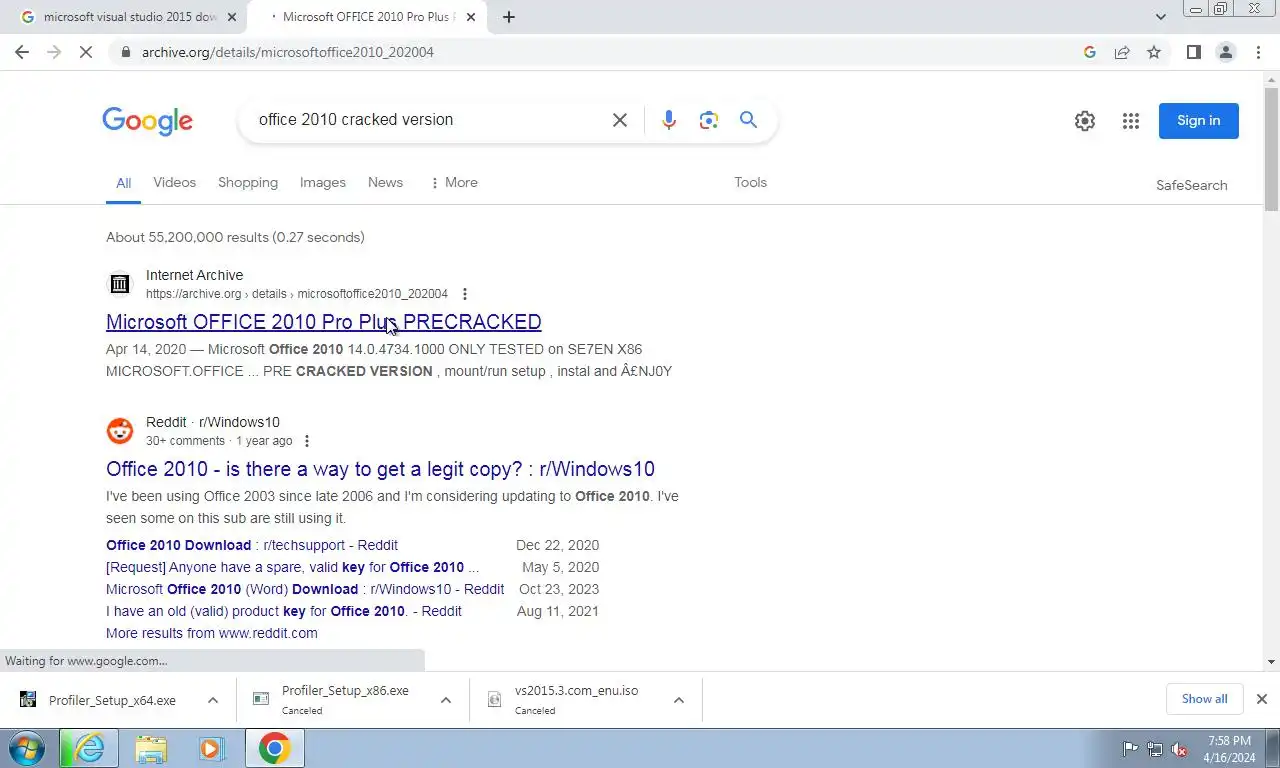Search by voice microphone icon
The width and height of the screenshot is (1280, 768).
click(669, 120)
